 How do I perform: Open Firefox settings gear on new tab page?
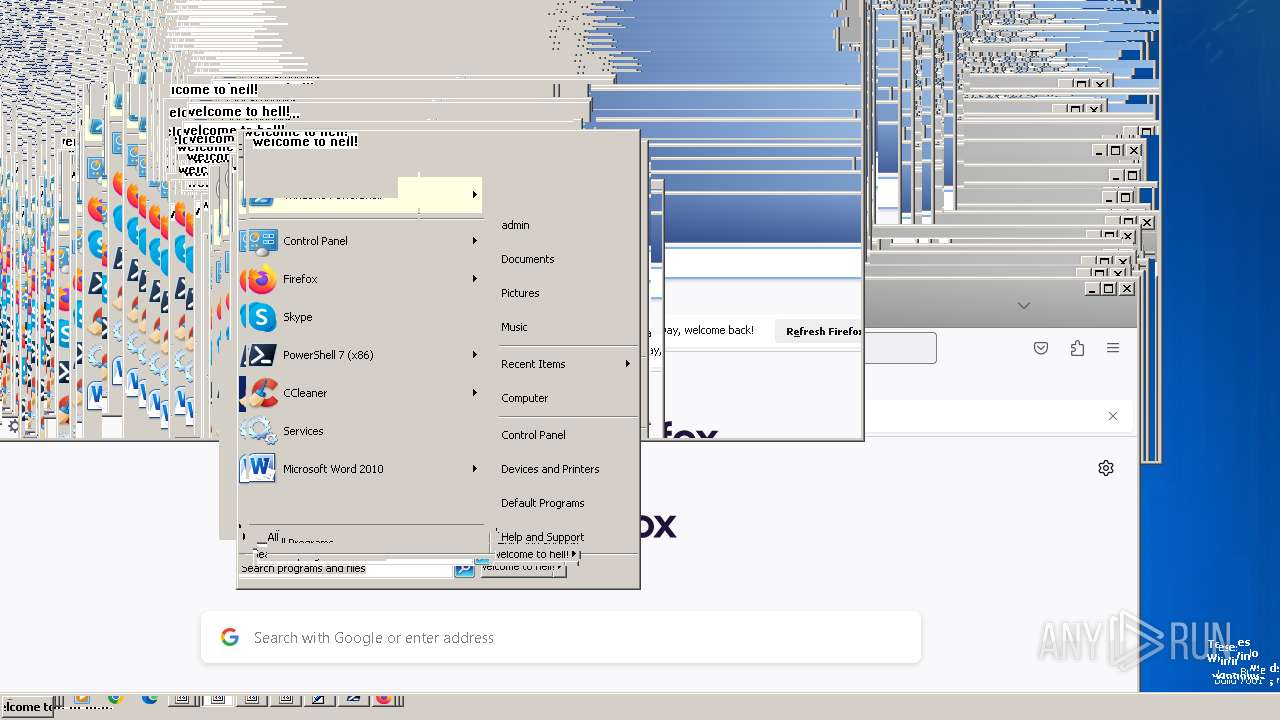(1106, 468)
